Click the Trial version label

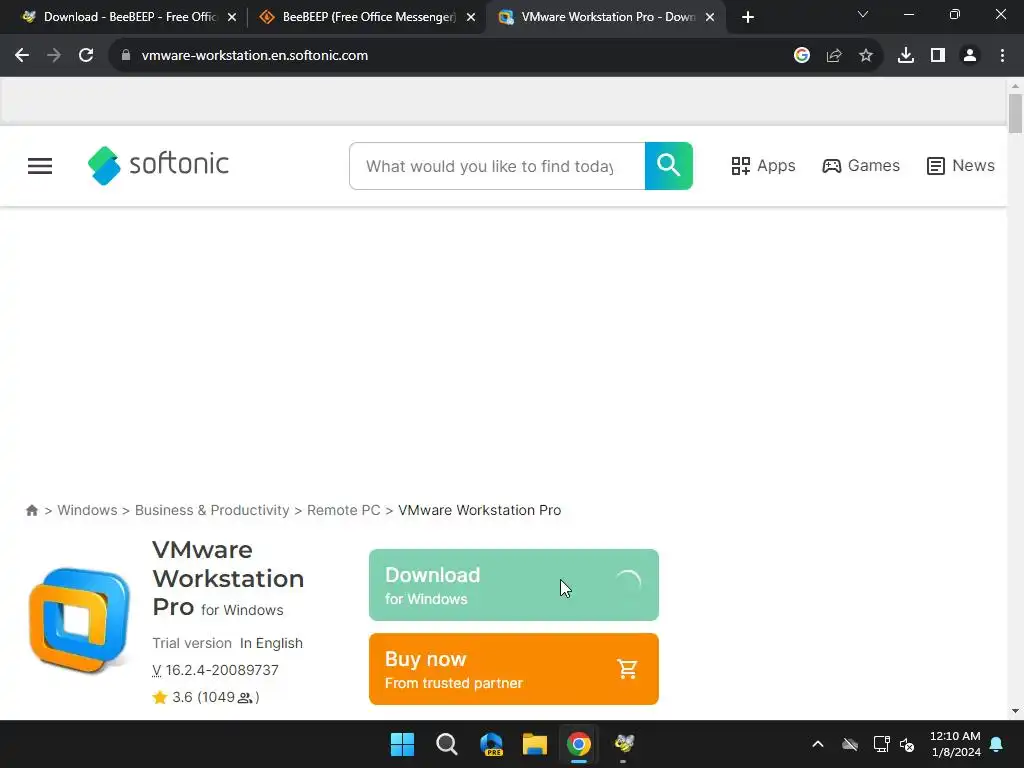click(x=192, y=643)
